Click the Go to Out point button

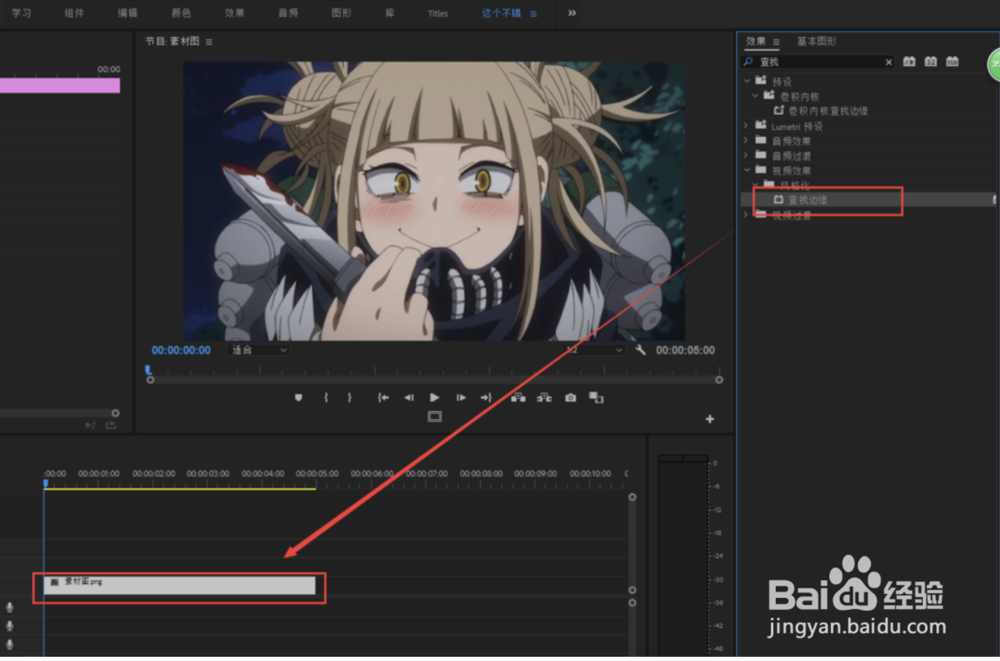(x=487, y=397)
